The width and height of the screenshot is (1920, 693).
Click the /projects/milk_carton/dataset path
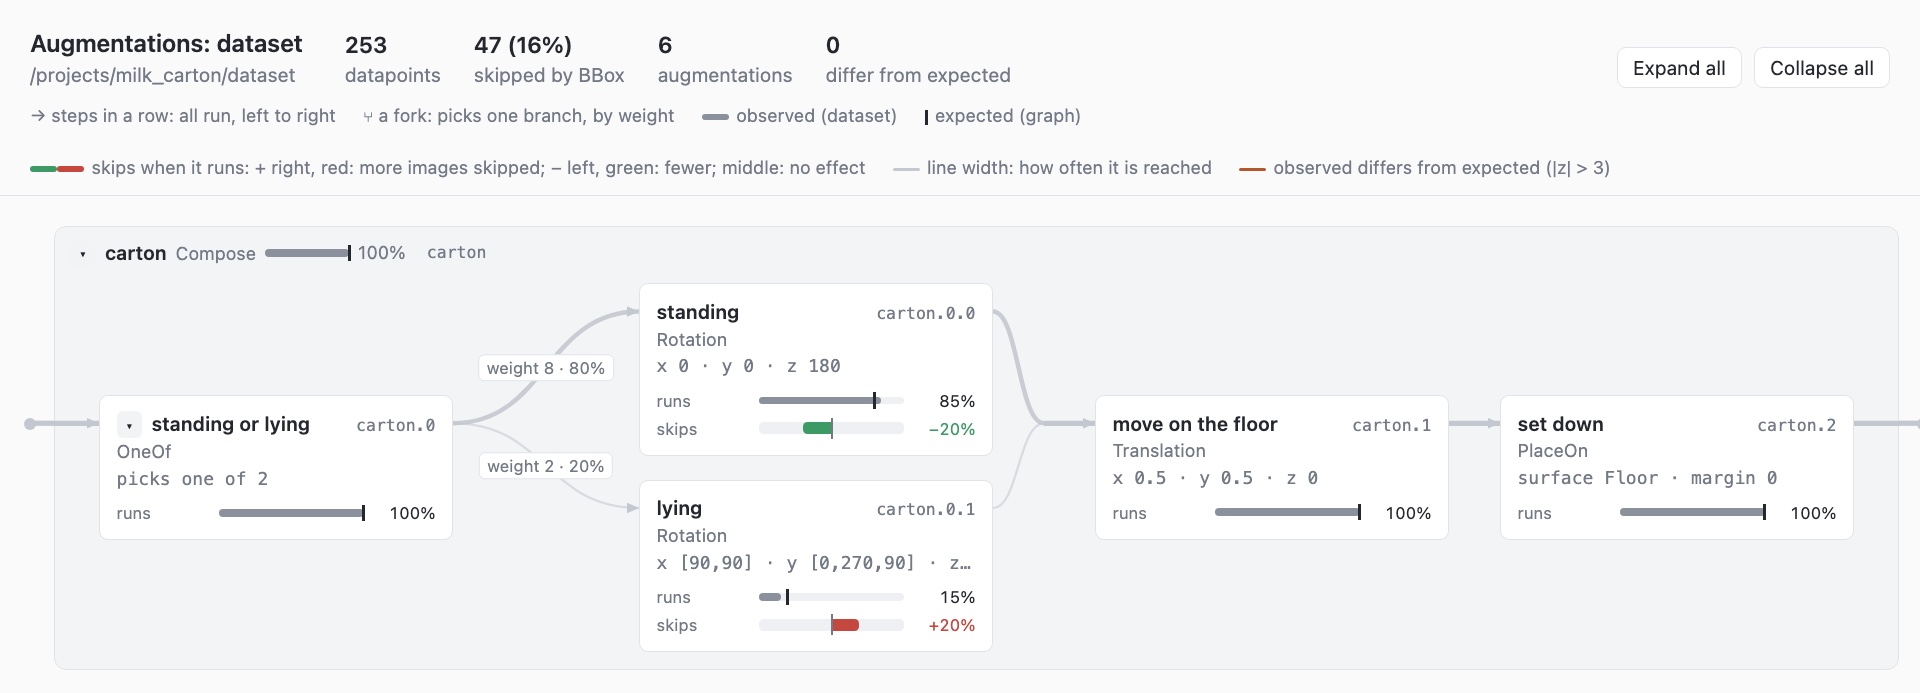pos(163,75)
